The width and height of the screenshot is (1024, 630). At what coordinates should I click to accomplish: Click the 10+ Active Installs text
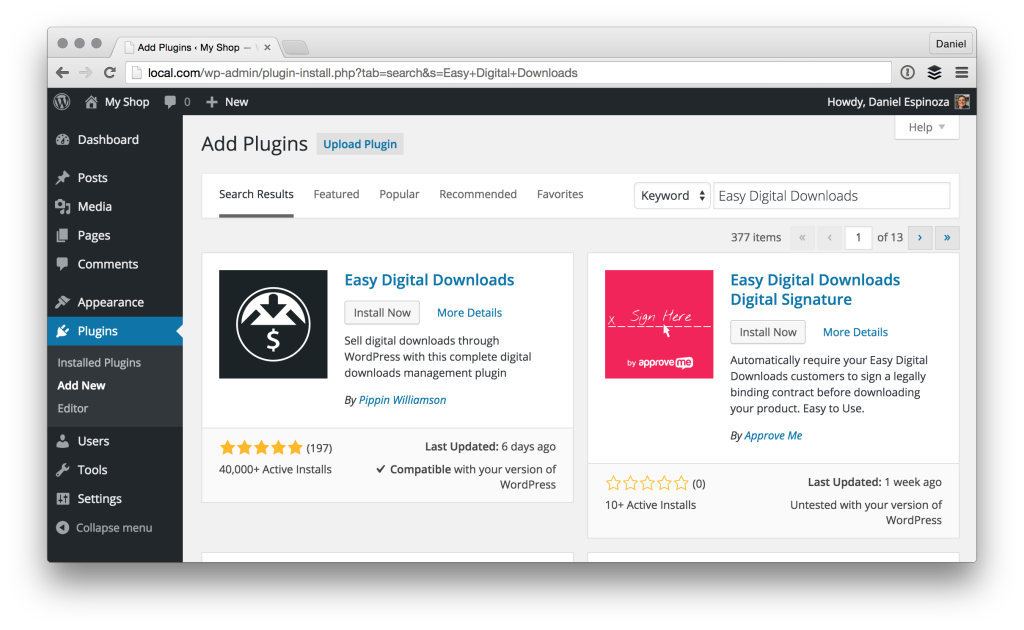pyautogui.click(x=650, y=505)
